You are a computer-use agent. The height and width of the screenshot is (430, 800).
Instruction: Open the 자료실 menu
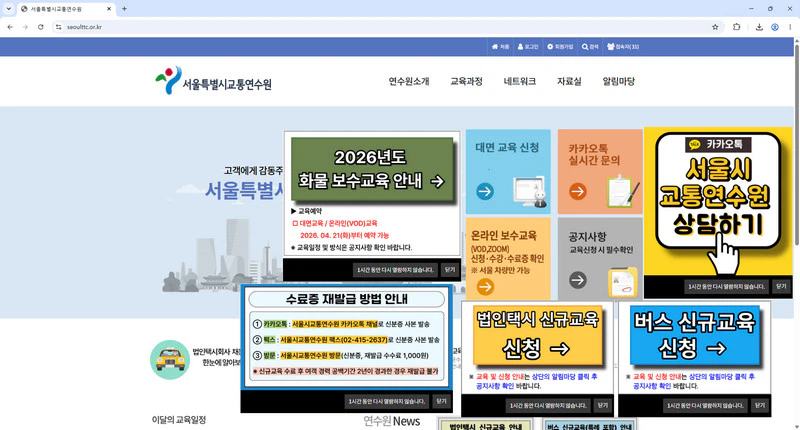click(x=569, y=81)
